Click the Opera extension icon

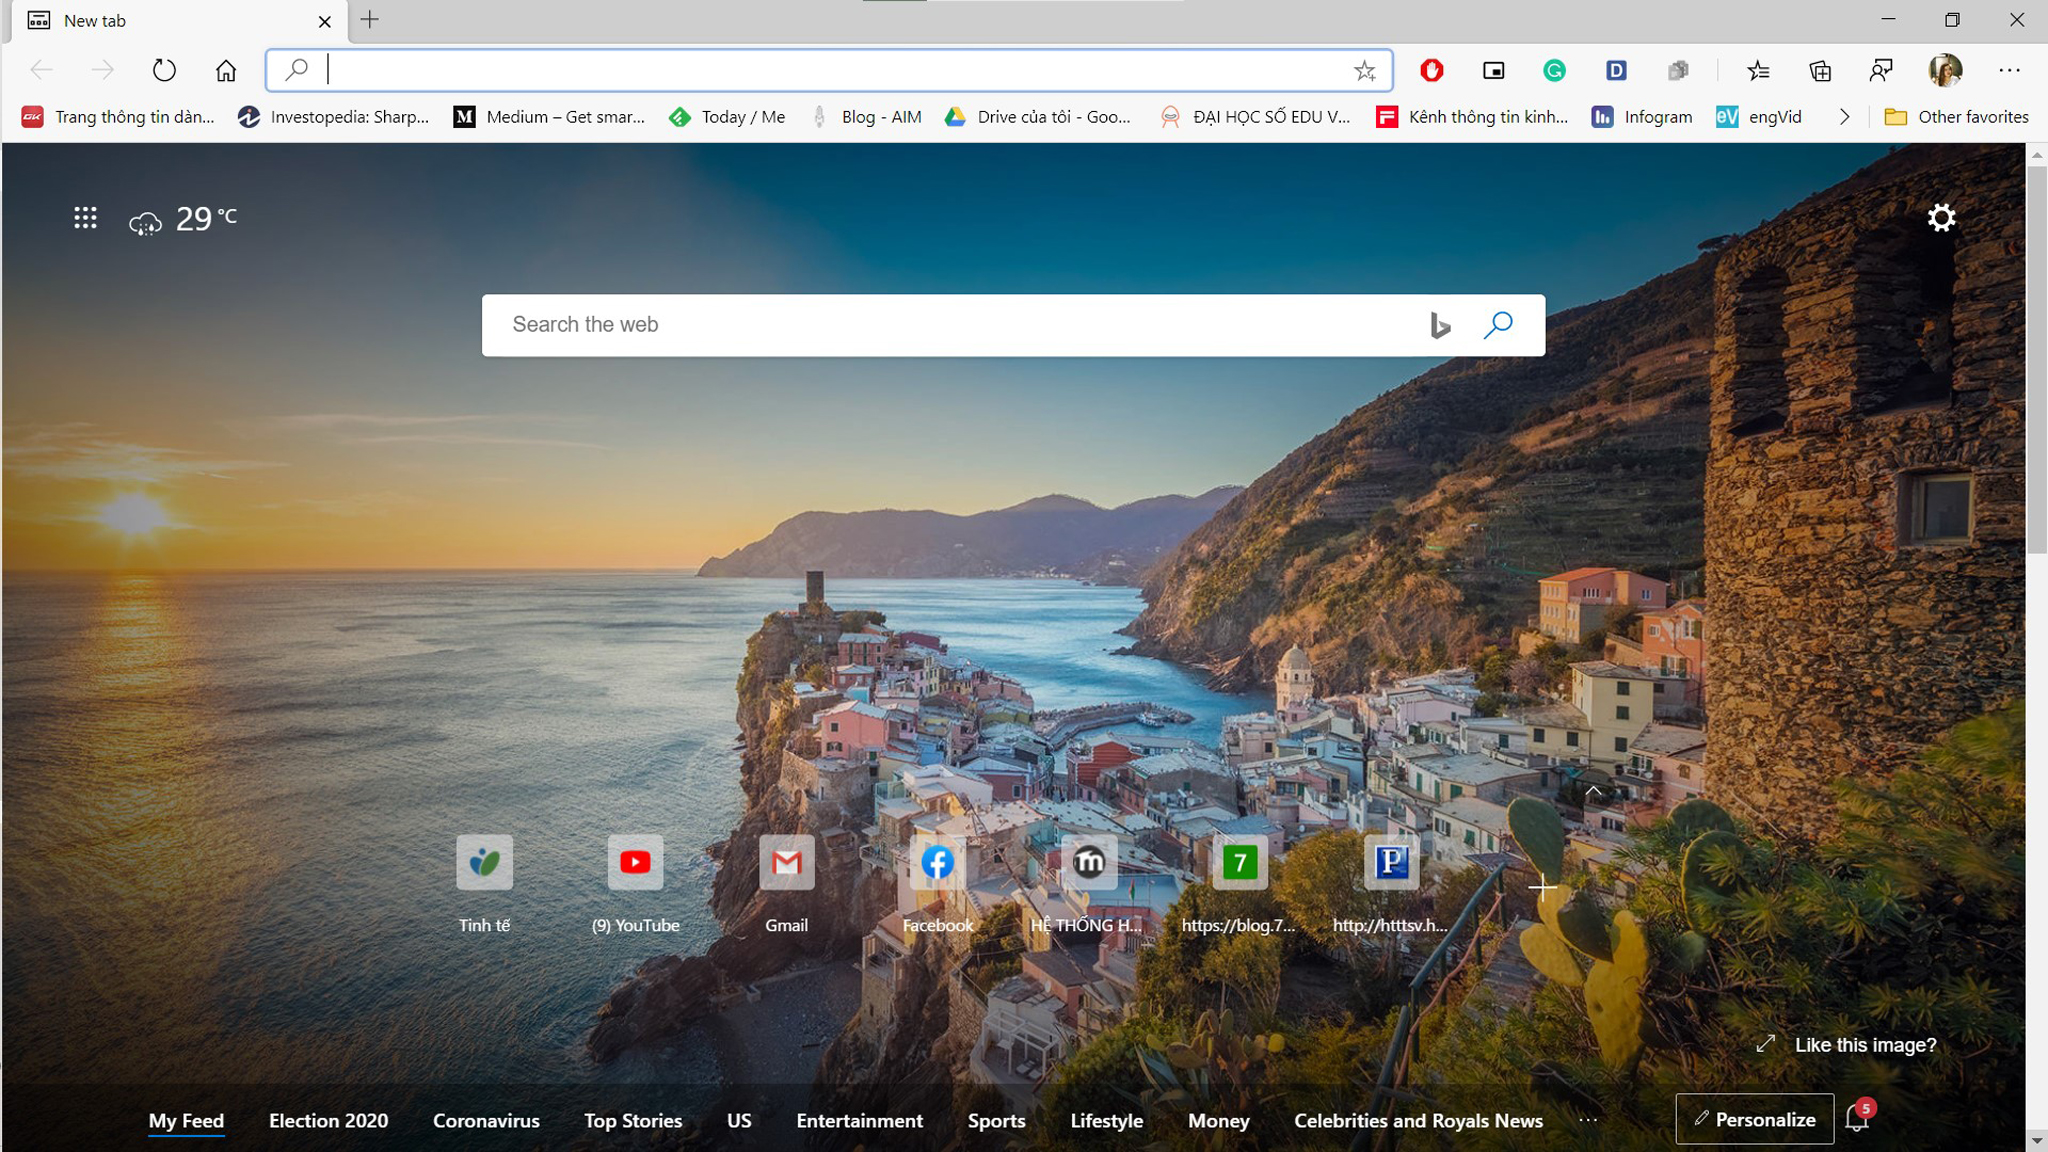(1431, 70)
